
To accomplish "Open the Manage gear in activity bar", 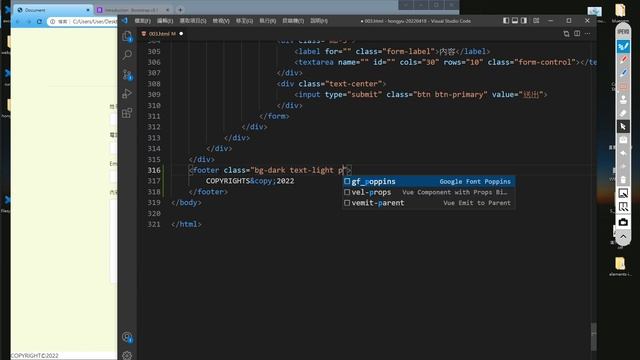I will 127,355.
